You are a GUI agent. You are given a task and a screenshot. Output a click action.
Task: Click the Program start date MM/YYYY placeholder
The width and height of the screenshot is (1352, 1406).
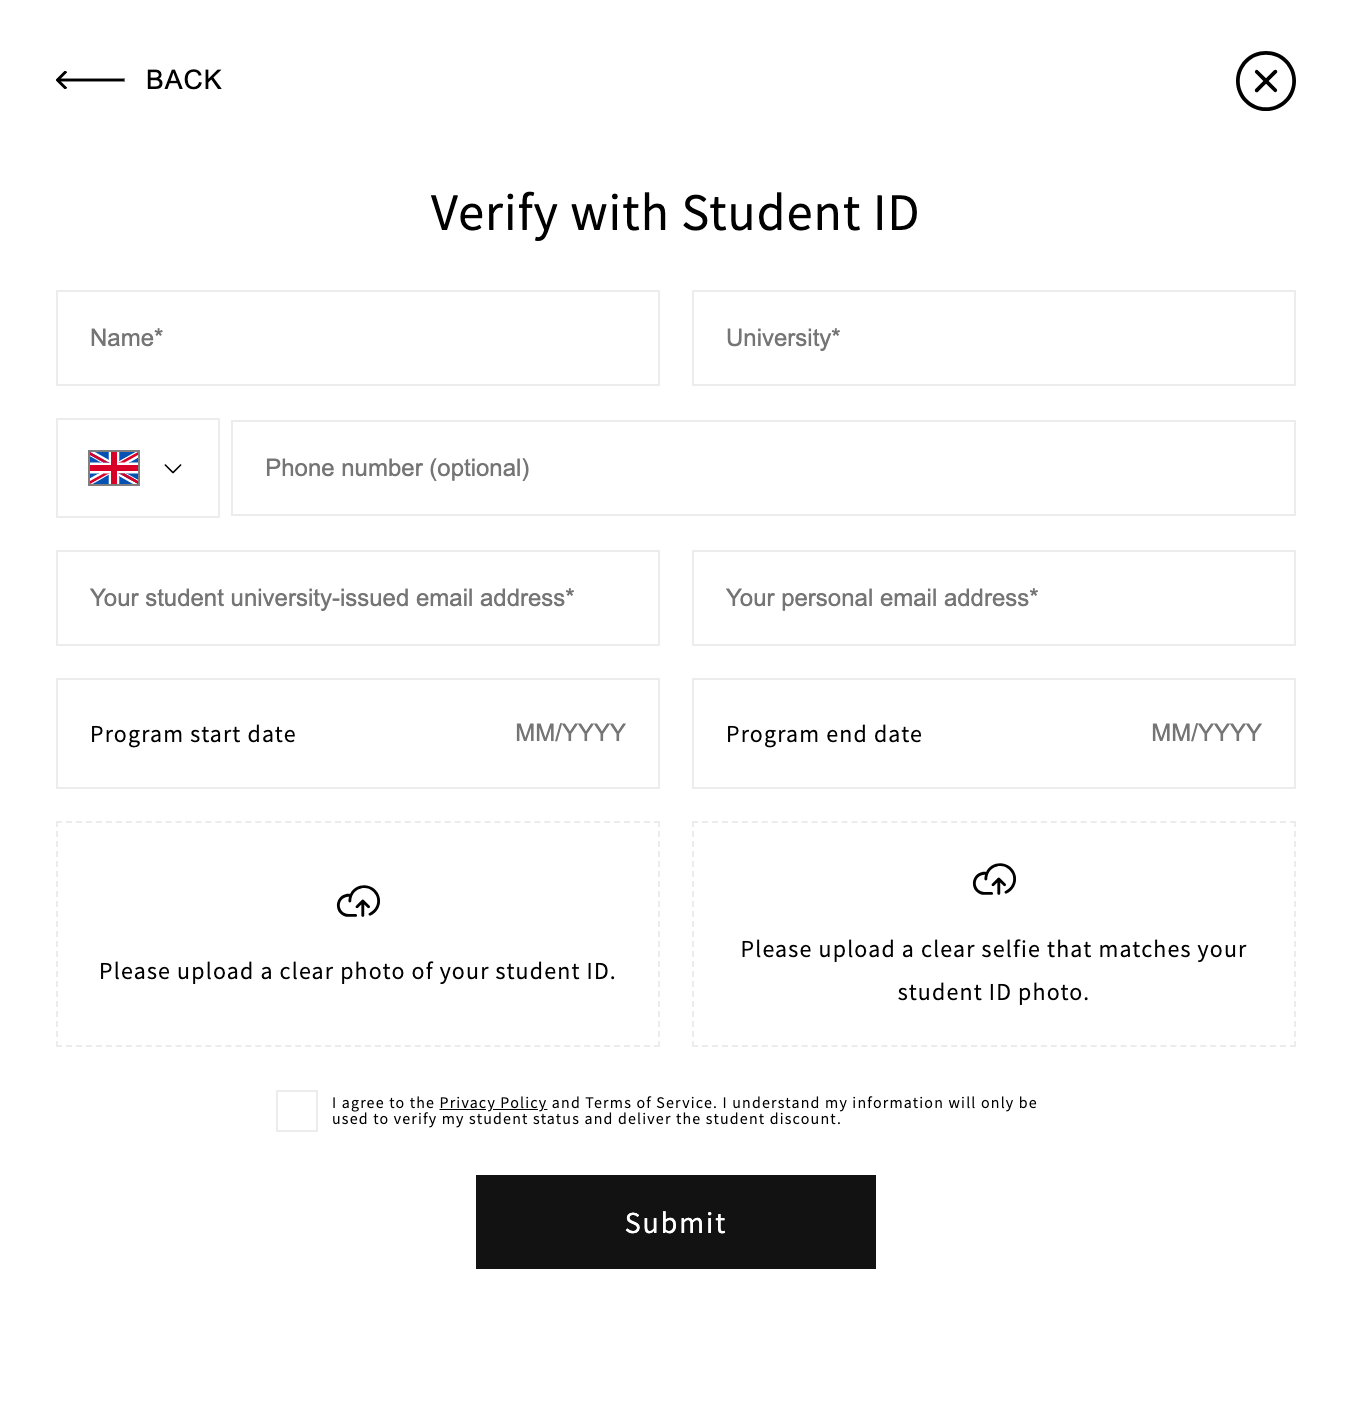[x=570, y=733]
